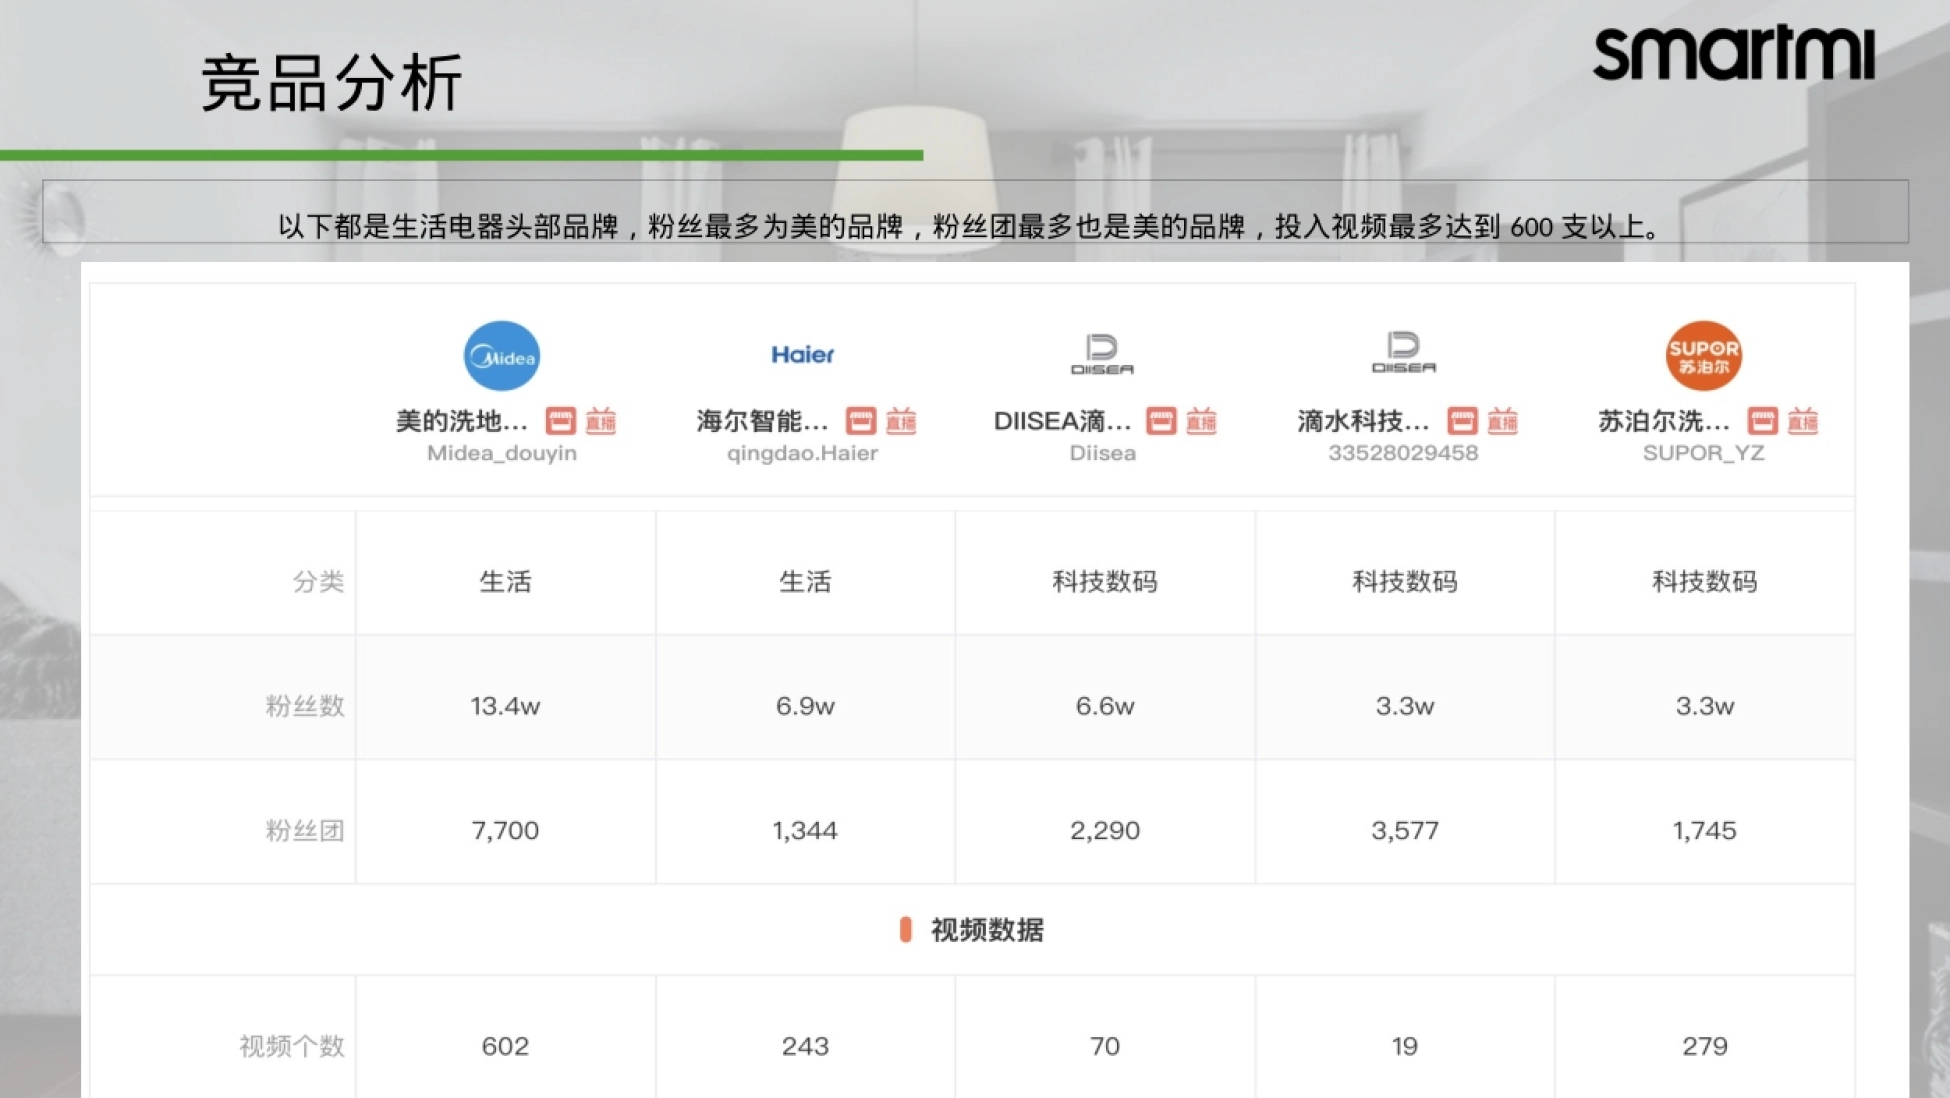This screenshot has height=1098, width=1950.
Task: Open the 滴水科技… account name
Action: tap(1363, 421)
